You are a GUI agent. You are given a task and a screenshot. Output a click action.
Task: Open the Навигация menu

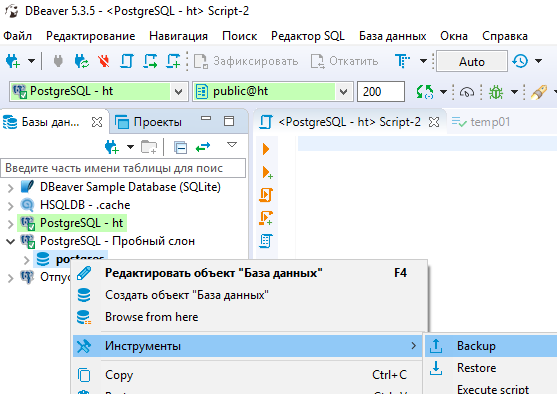click(178, 36)
